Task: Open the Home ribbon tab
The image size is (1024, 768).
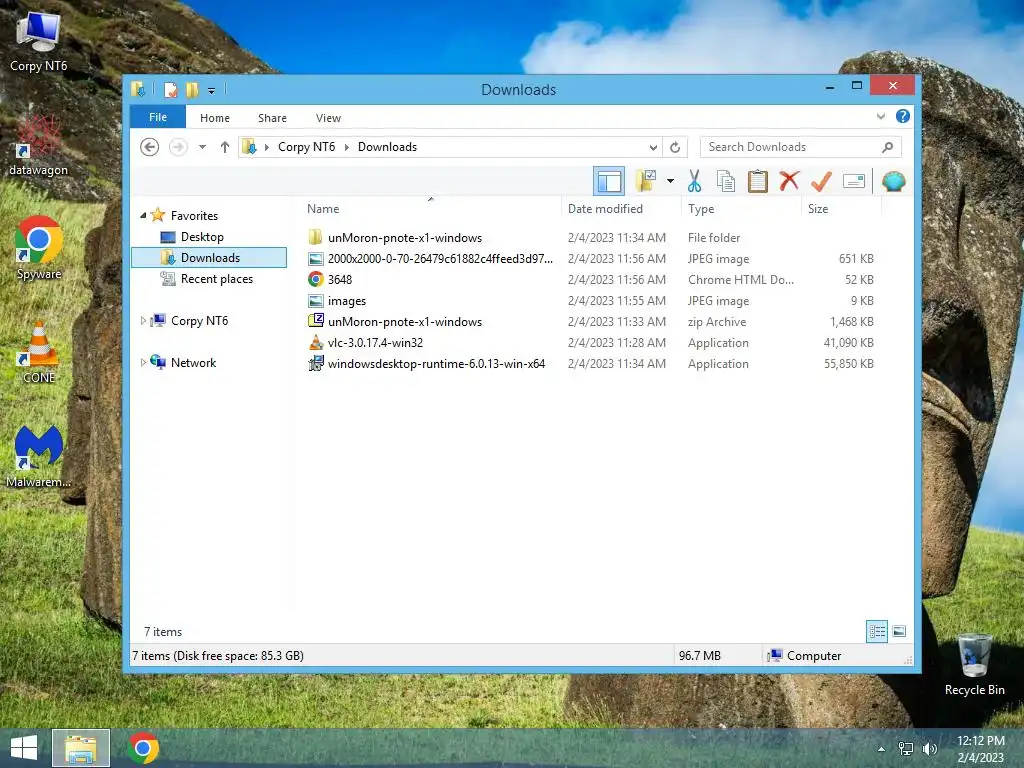Action: point(215,118)
